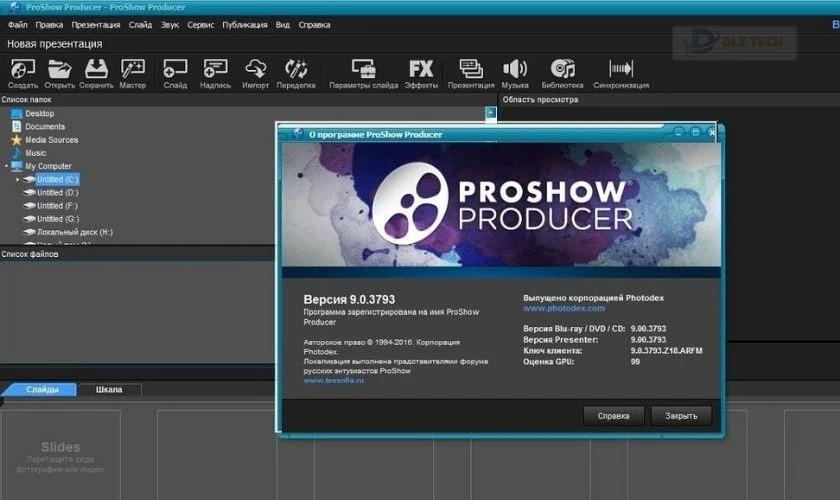The image size is (840, 500).
Task: Click the Версия 9.0.3793 text
Action: pos(349,299)
